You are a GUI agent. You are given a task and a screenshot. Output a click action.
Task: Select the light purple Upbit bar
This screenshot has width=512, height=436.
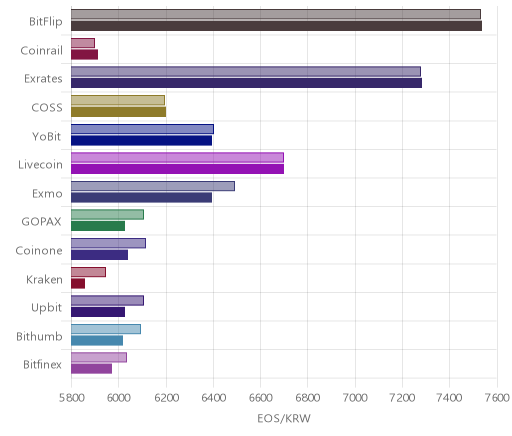[x=107, y=301]
